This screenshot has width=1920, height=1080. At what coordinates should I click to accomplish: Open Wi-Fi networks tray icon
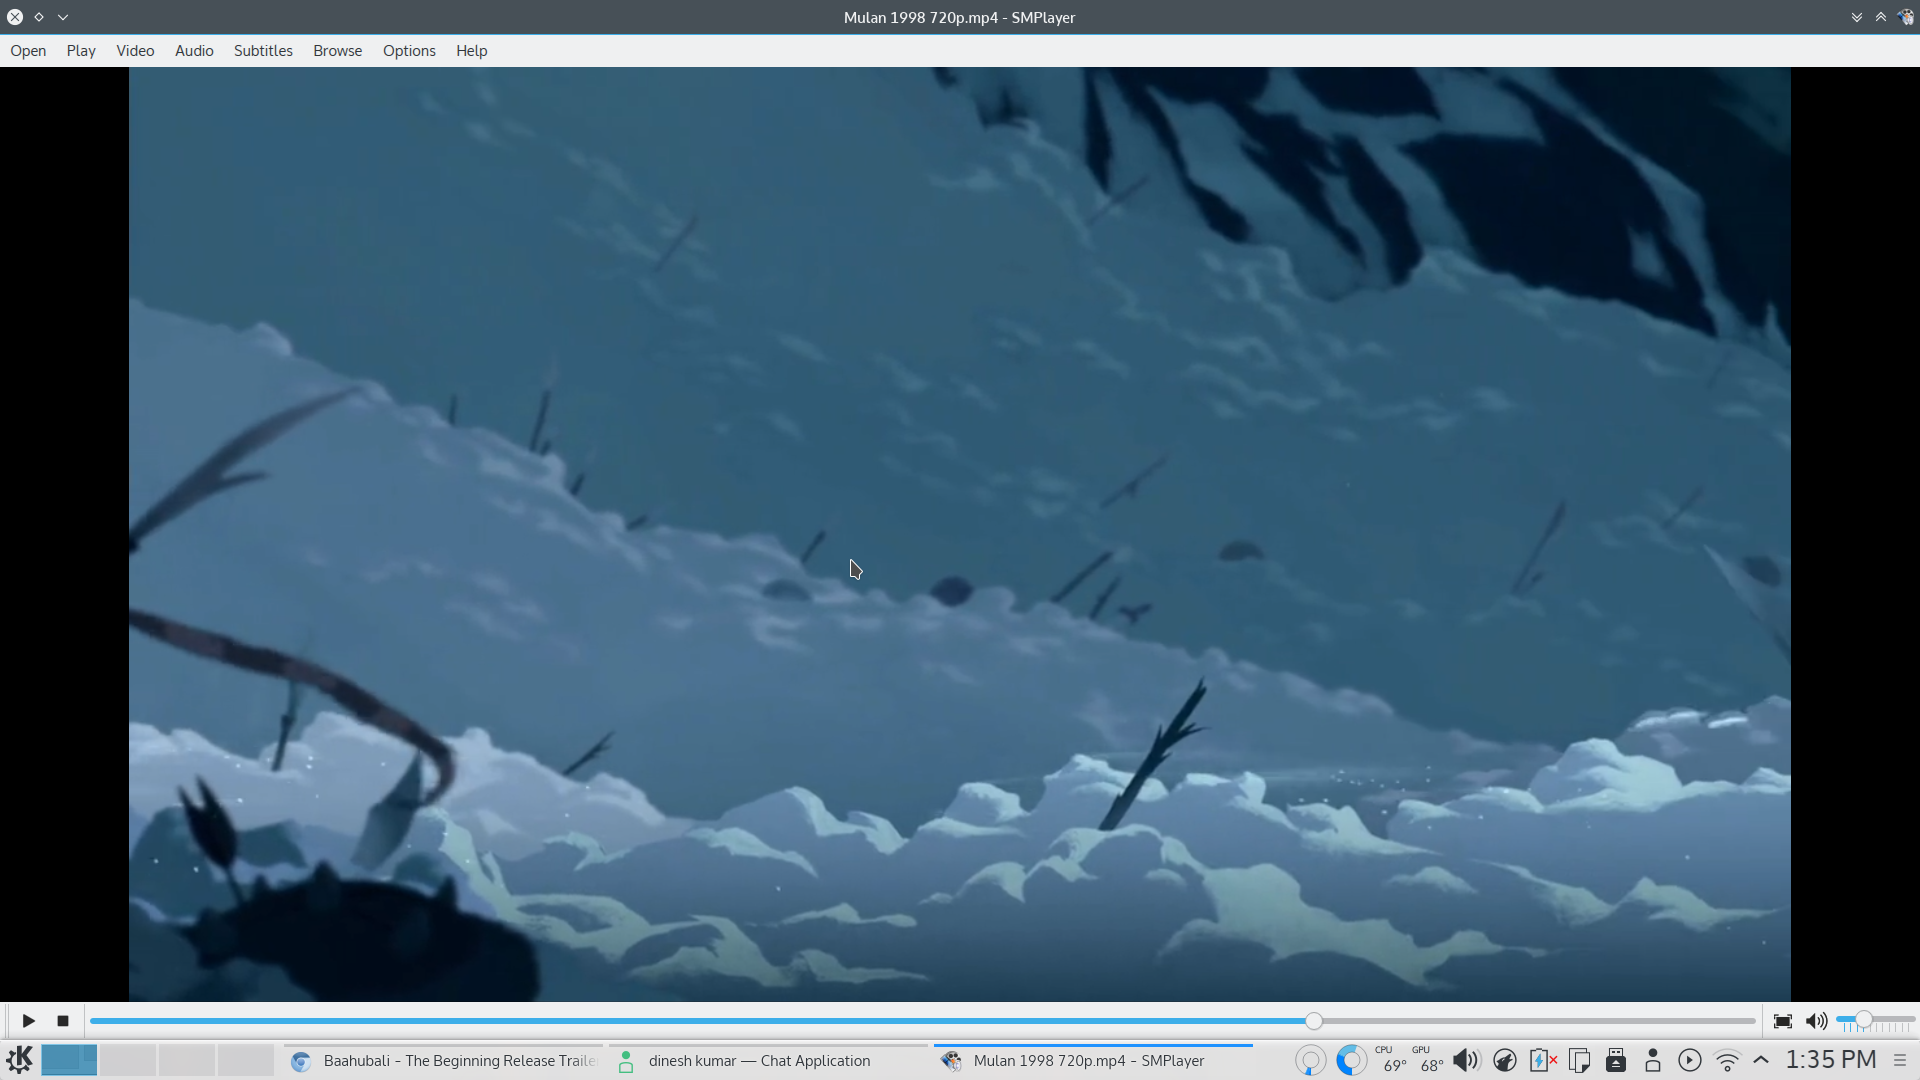pos(1727,1060)
